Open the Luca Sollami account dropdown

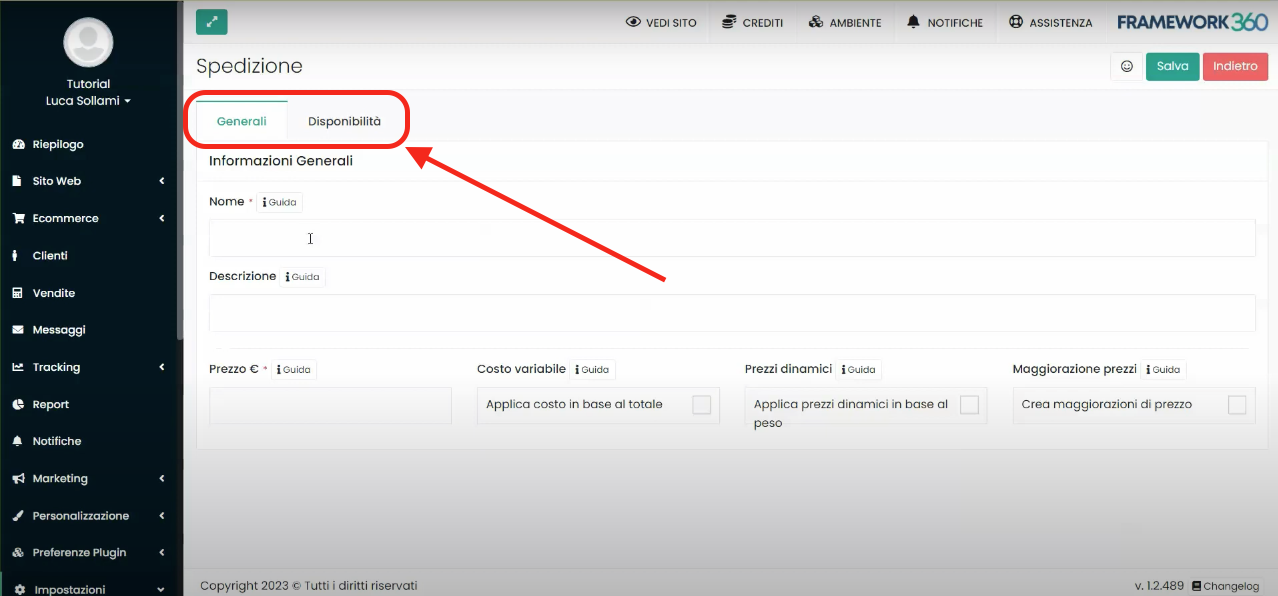[88, 101]
